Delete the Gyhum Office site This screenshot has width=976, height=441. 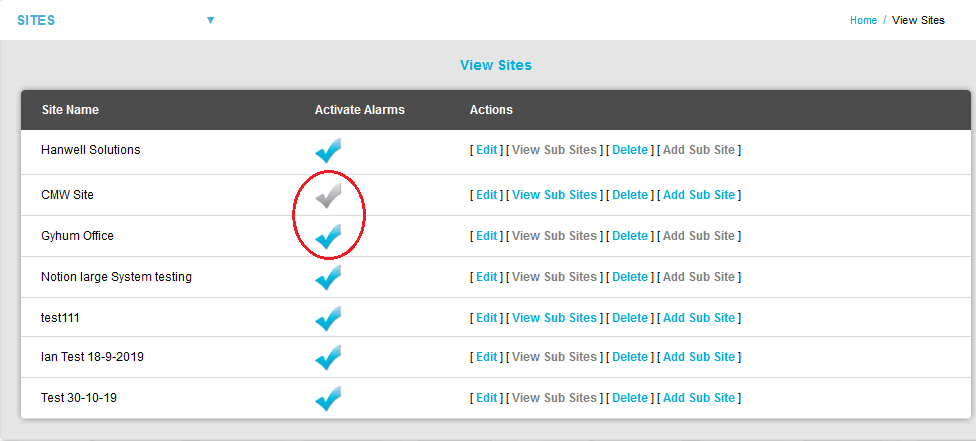click(630, 236)
